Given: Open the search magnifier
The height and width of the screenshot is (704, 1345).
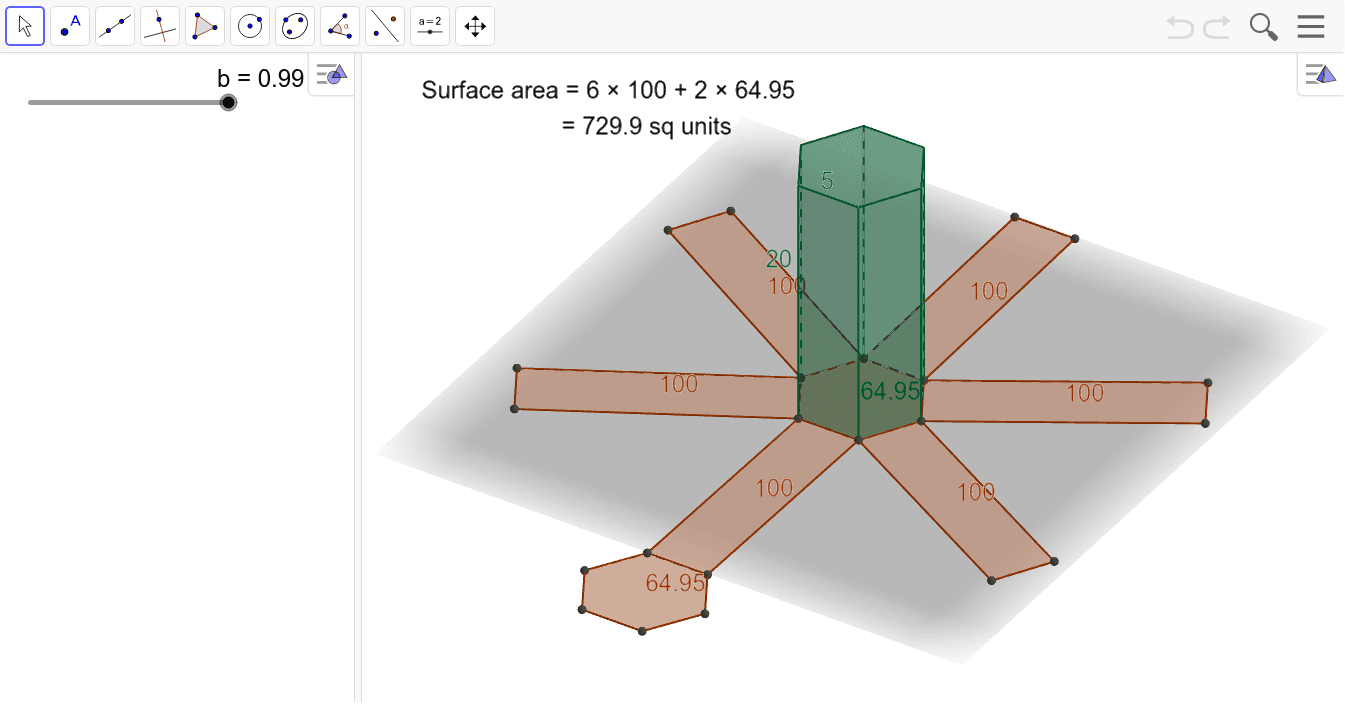Looking at the screenshot, I should (x=1263, y=26).
